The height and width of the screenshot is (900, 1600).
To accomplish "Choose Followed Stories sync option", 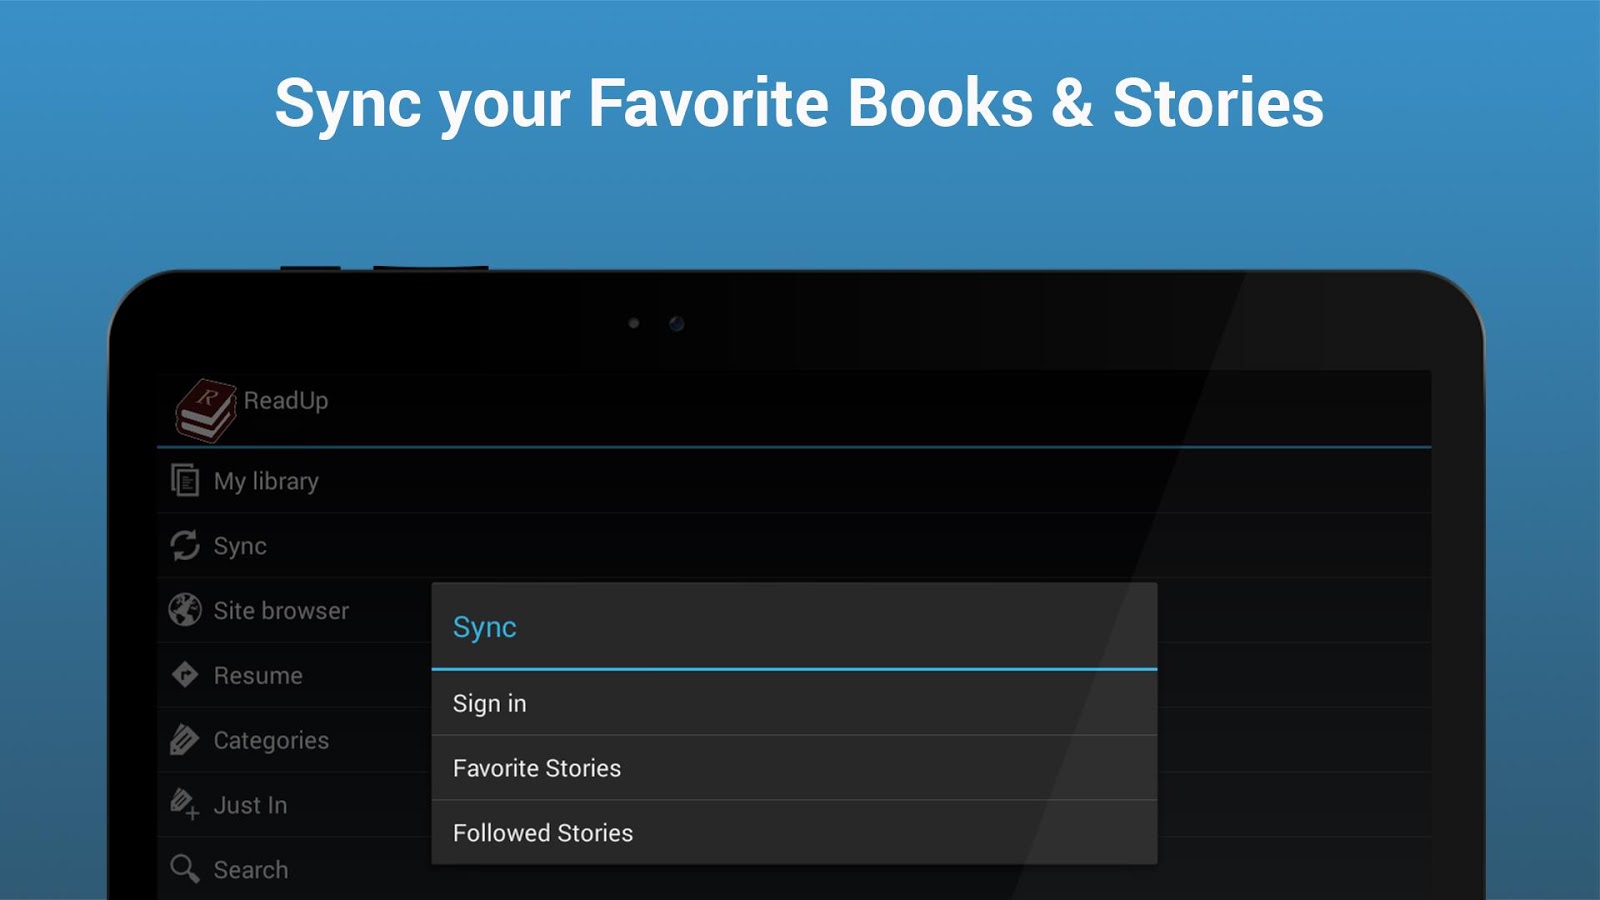I will coord(543,832).
